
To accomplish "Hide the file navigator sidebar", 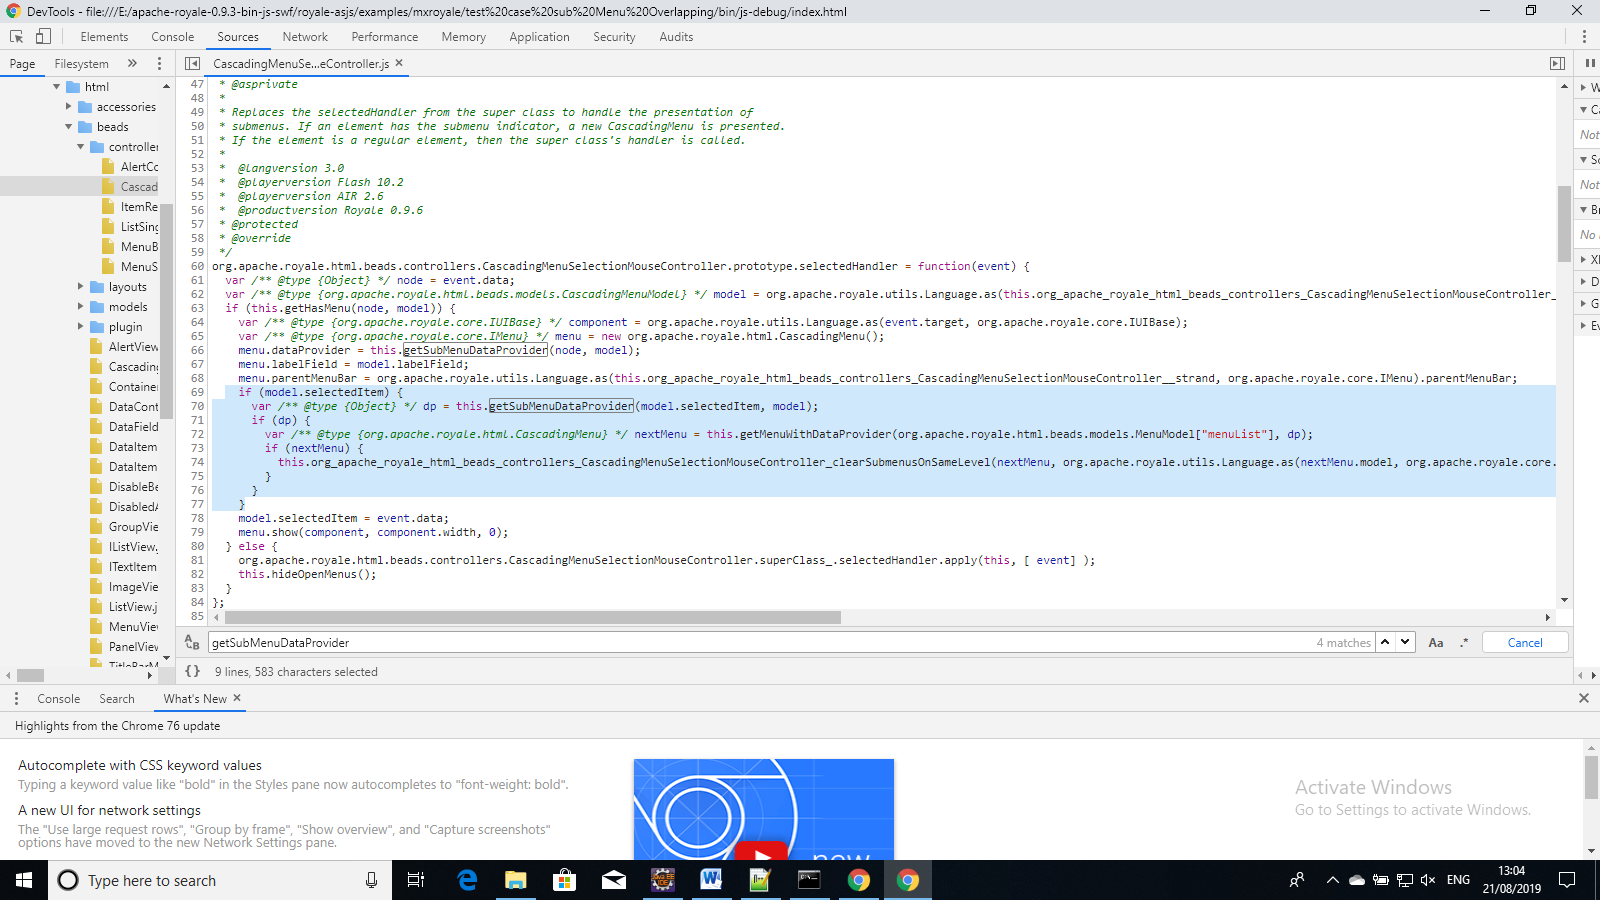I will (192, 63).
